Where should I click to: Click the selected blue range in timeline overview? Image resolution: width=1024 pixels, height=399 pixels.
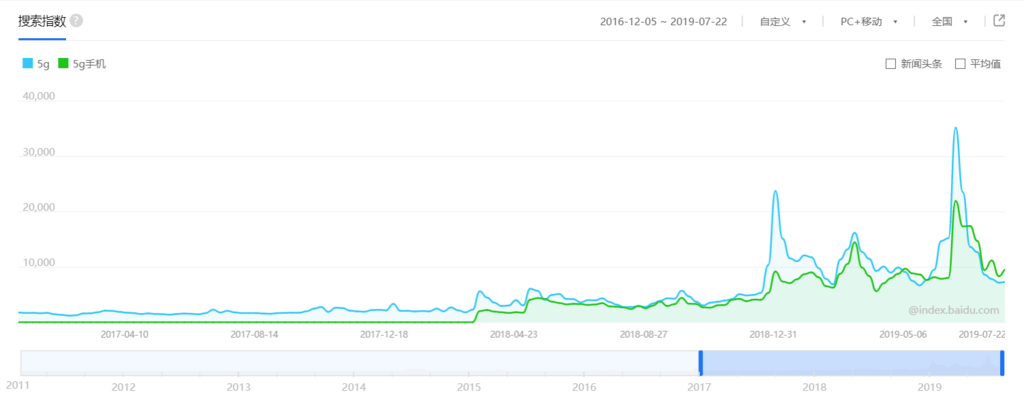coord(852,362)
